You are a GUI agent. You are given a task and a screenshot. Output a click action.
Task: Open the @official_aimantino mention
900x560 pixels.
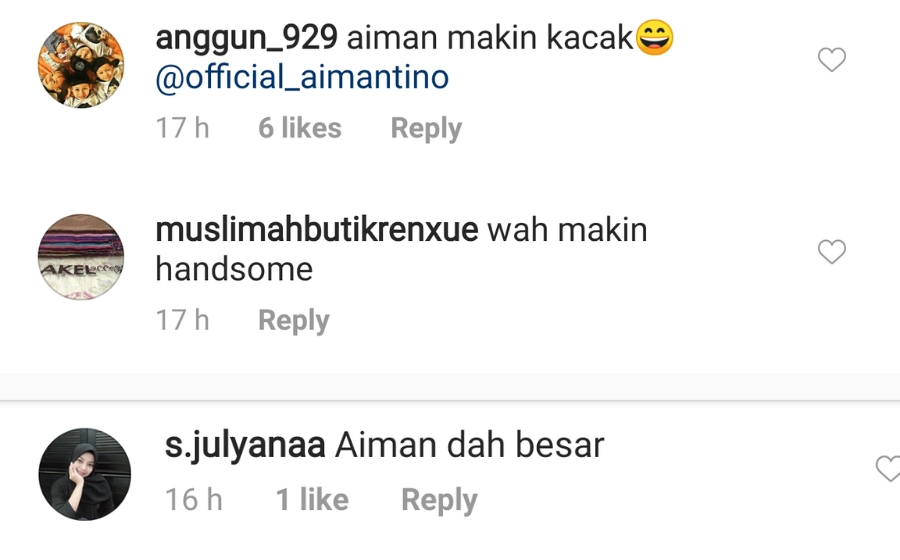pos(302,77)
